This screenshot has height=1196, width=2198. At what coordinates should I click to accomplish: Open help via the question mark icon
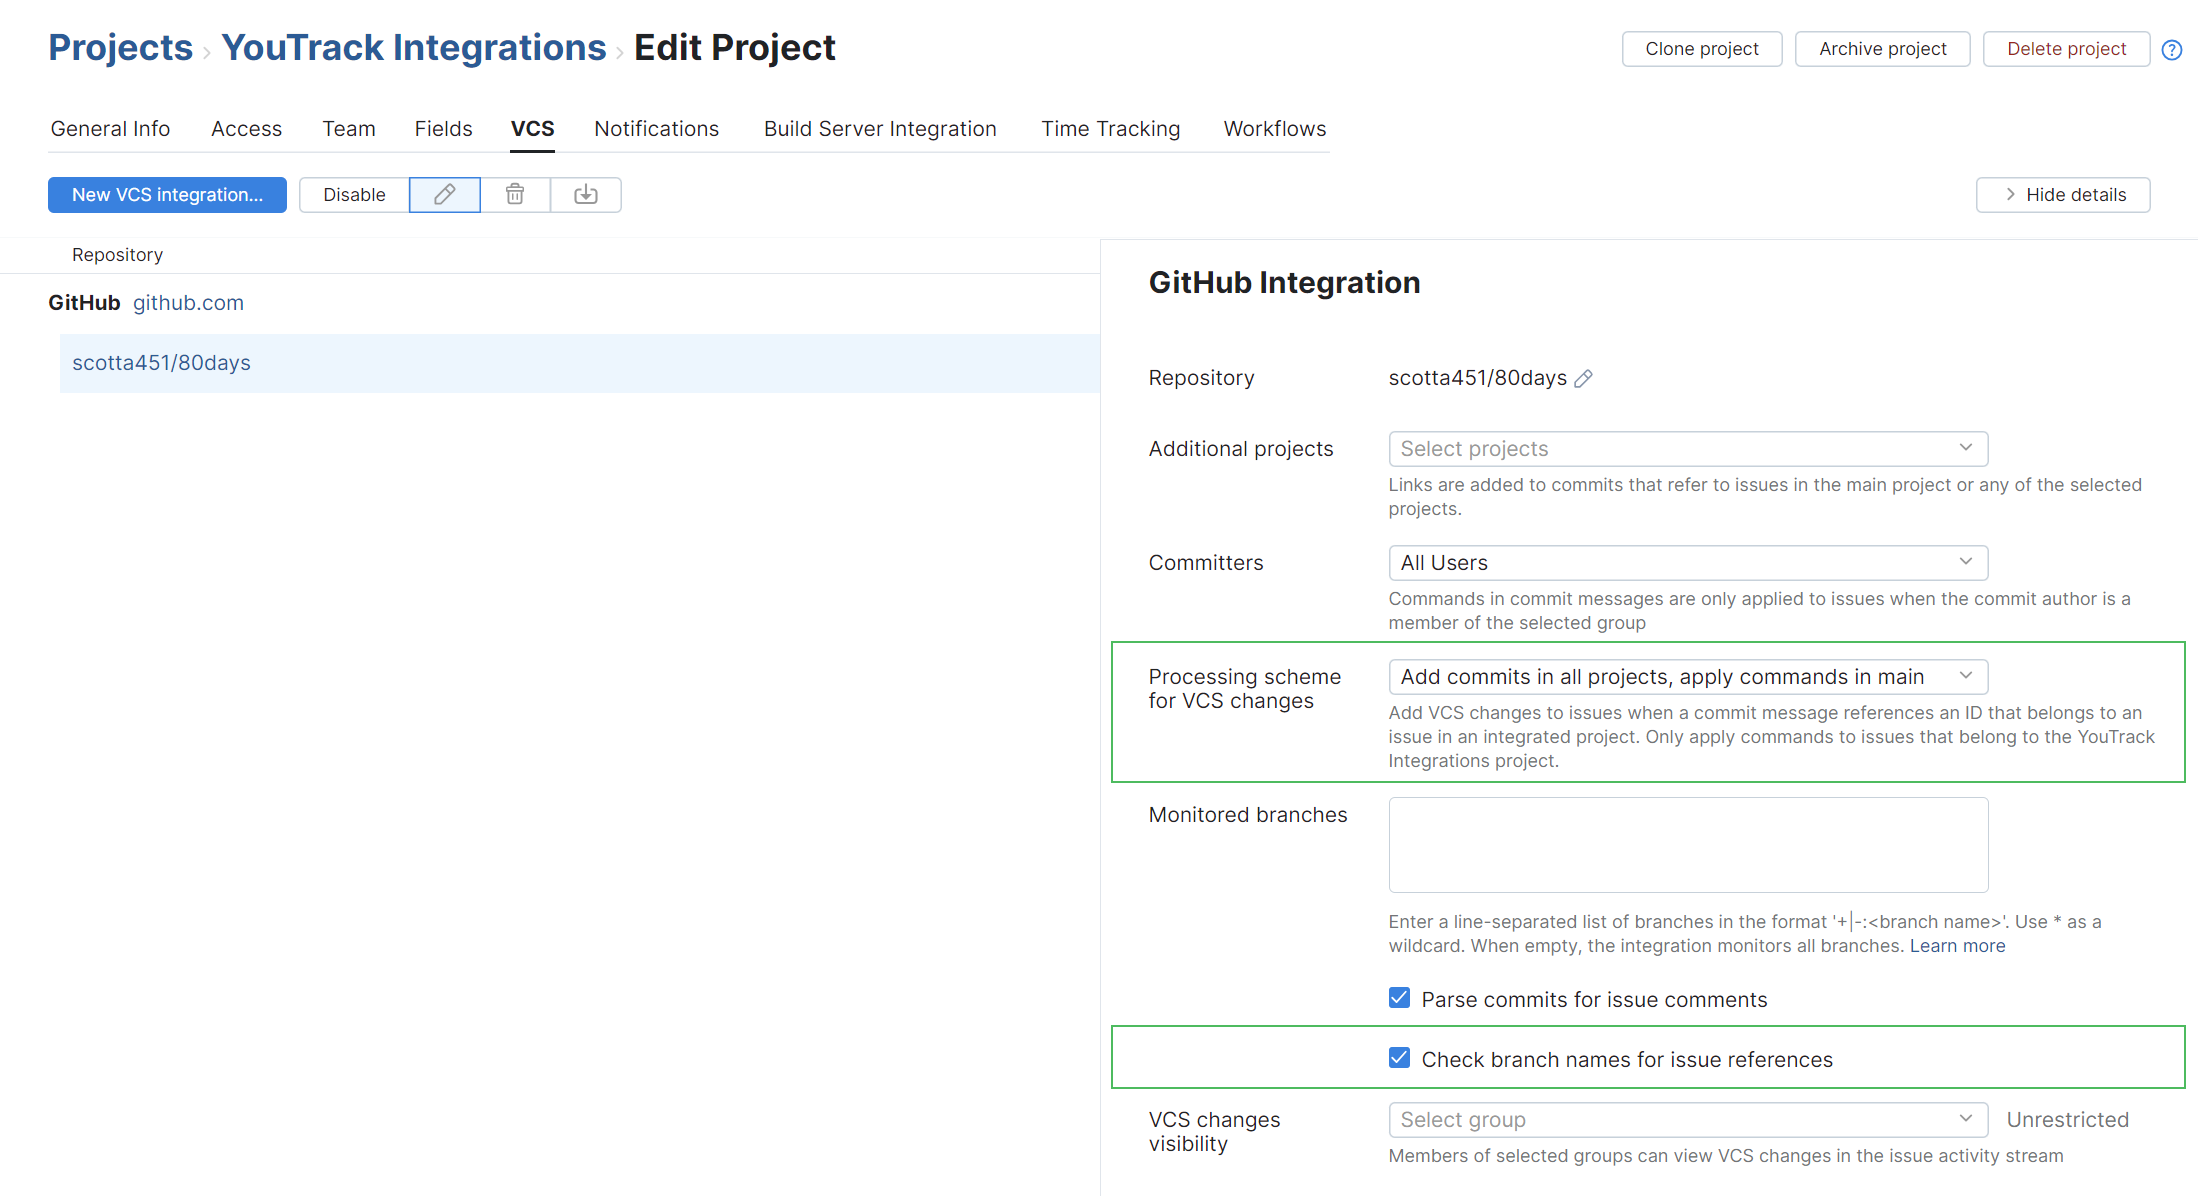tap(2172, 48)
